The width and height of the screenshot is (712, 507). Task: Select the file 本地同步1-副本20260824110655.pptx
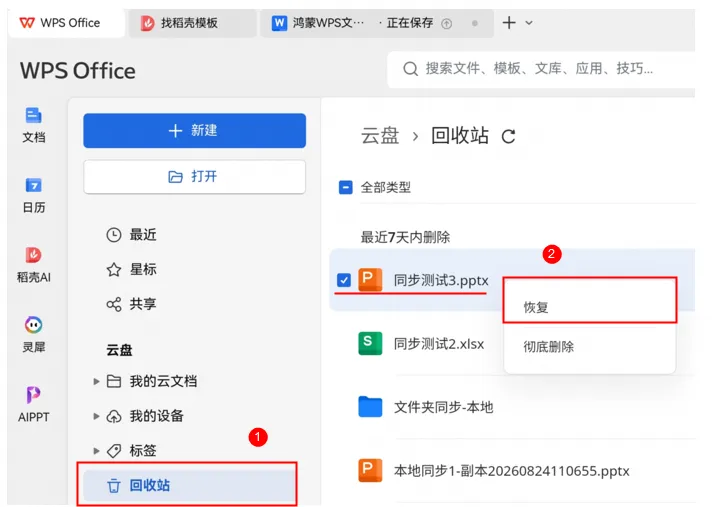tap(511, 471)
